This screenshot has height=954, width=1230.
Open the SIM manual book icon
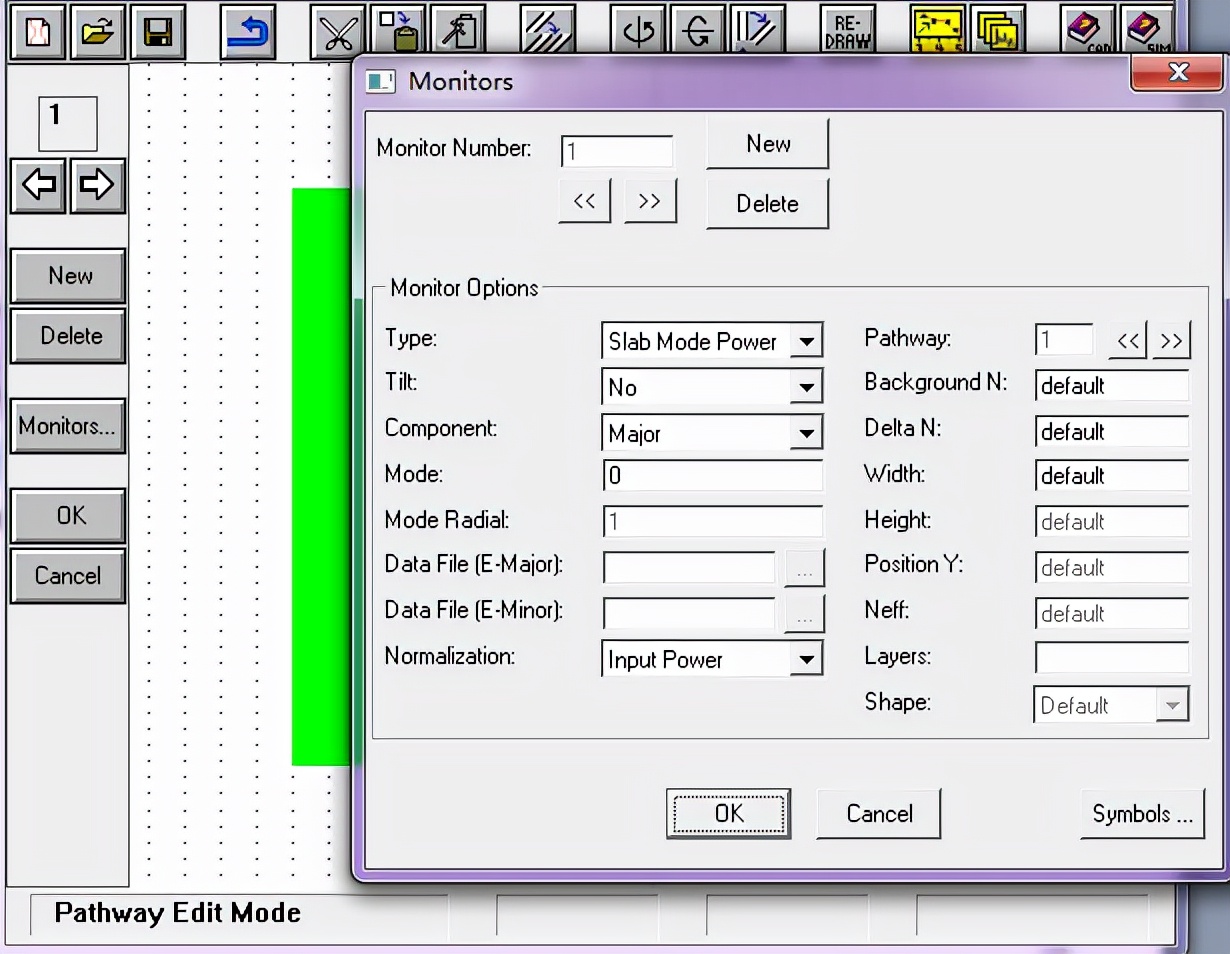coord(1147,33)
